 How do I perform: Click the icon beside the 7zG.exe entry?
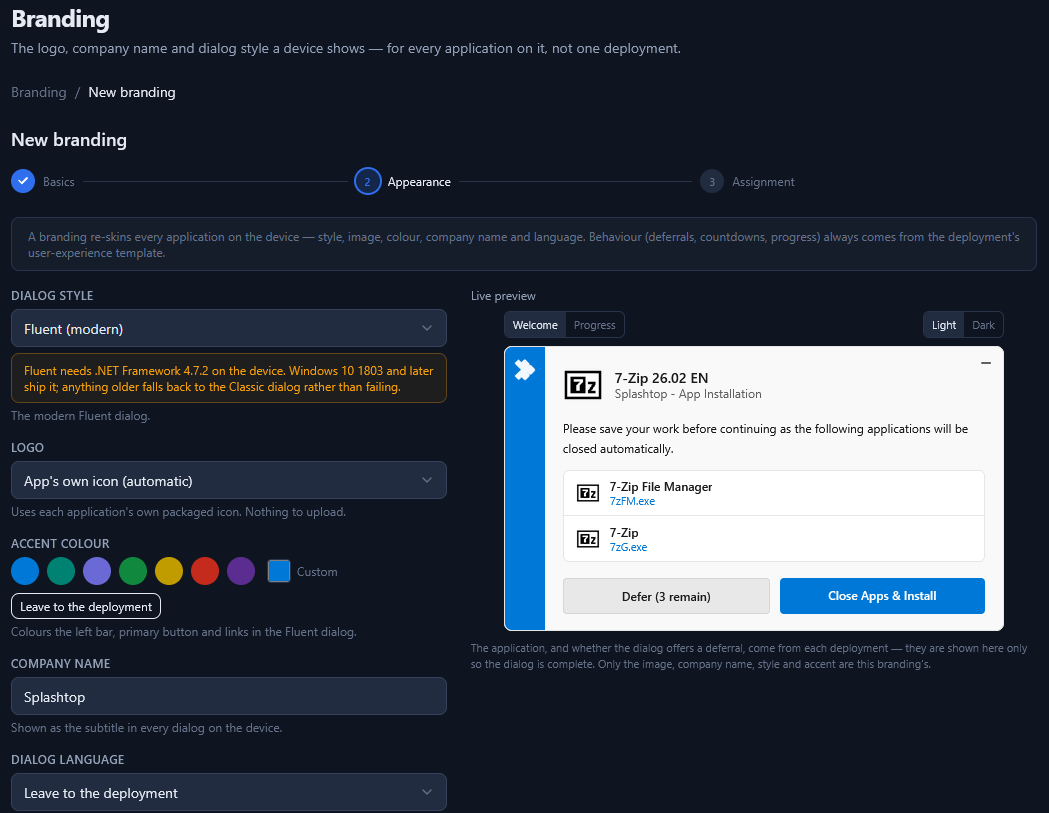click(588, 539)
